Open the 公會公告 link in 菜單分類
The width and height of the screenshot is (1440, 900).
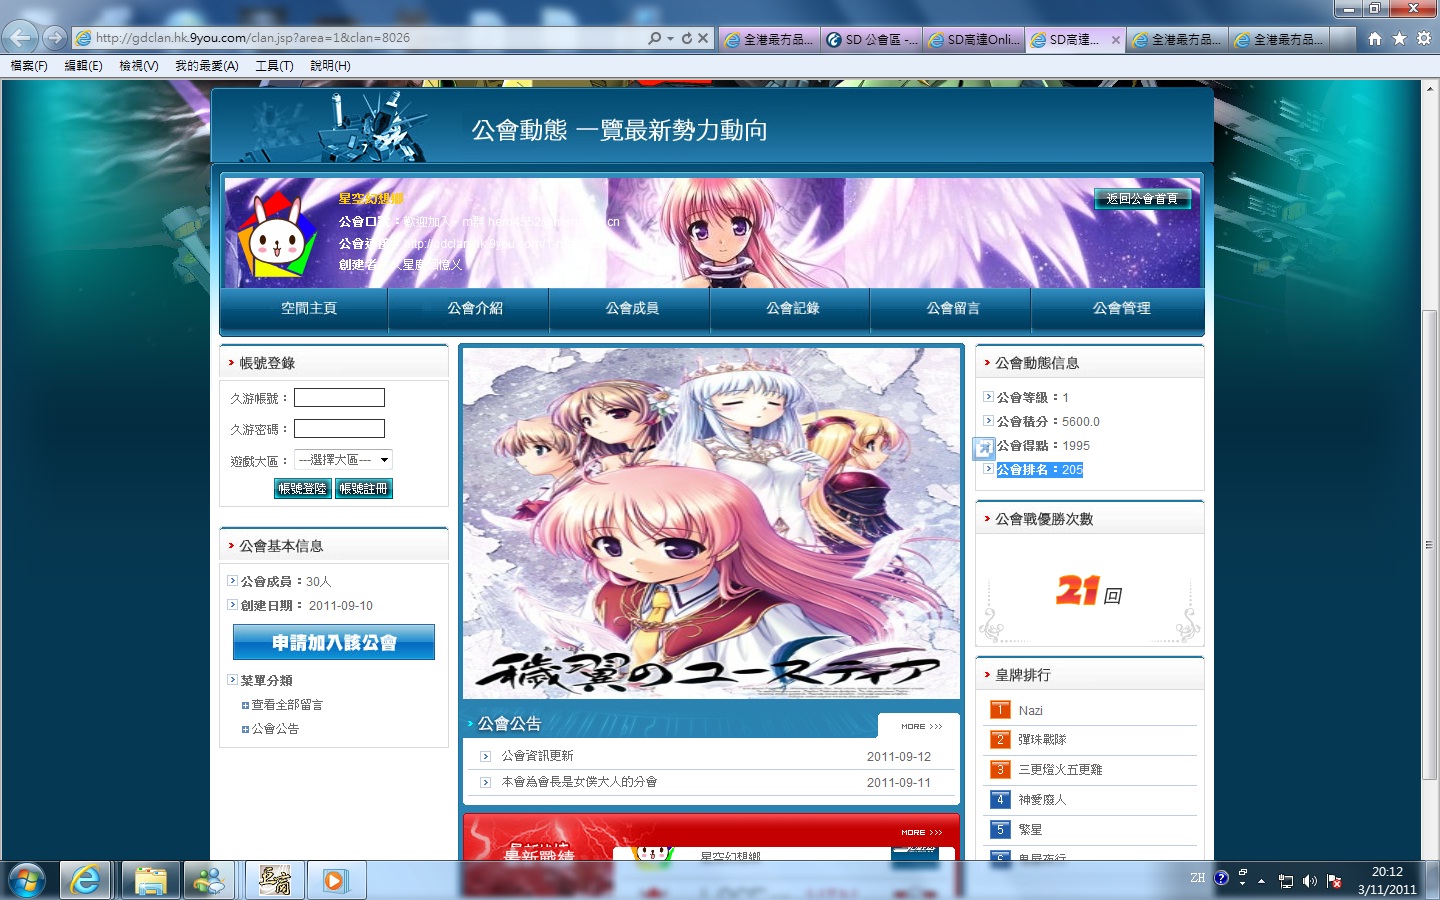275,729
